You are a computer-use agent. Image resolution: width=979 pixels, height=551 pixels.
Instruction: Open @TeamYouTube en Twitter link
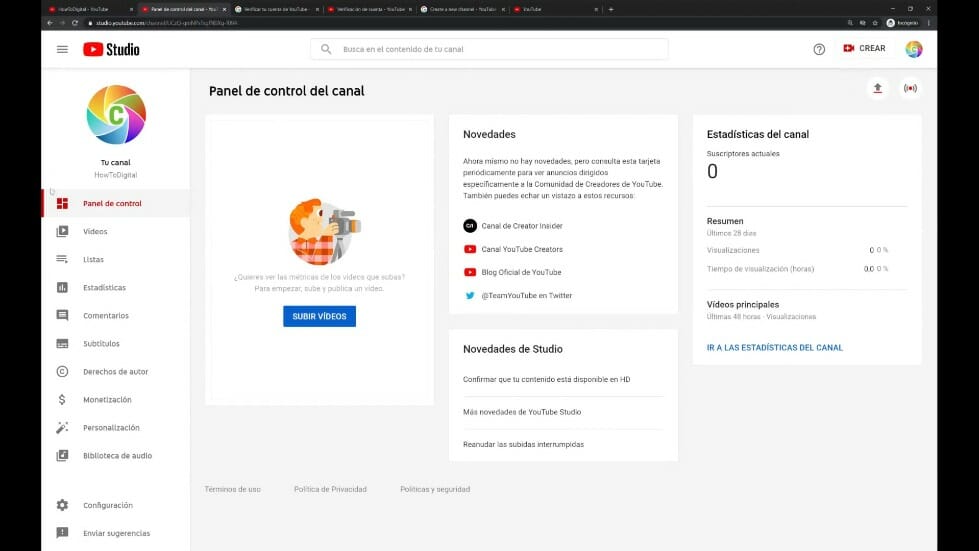tap(526, 295)
